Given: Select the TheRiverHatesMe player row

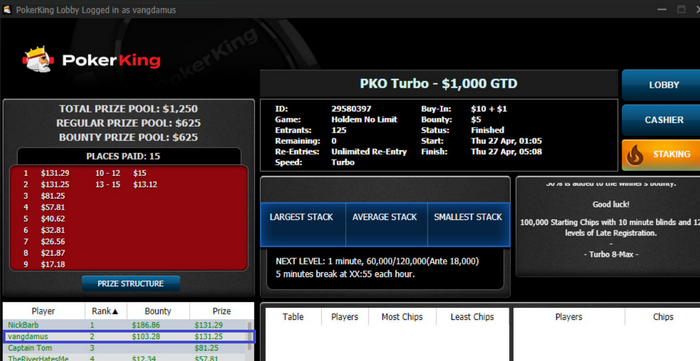Looking at the screenshot, I should (x=125, y=358).
